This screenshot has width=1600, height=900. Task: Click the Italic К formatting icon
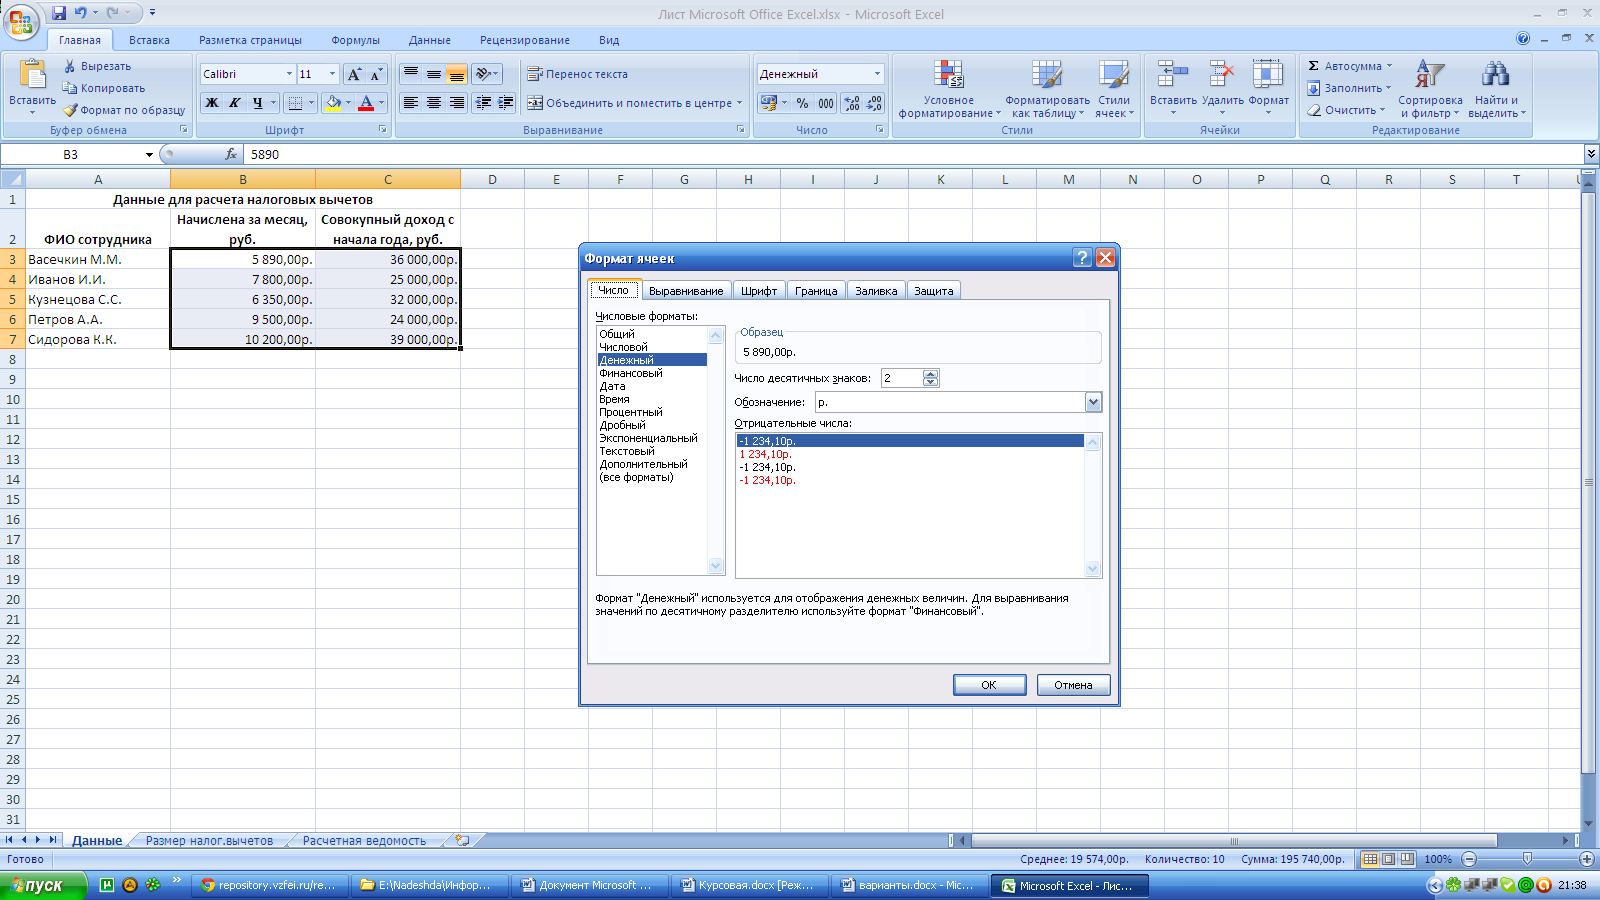point(235,103)
